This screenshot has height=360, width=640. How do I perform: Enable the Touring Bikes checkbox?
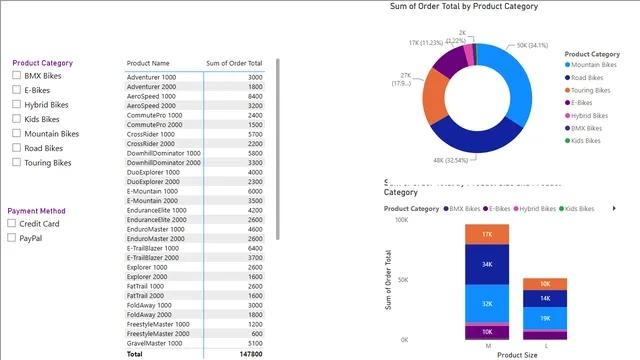click(x=16, y=162)
